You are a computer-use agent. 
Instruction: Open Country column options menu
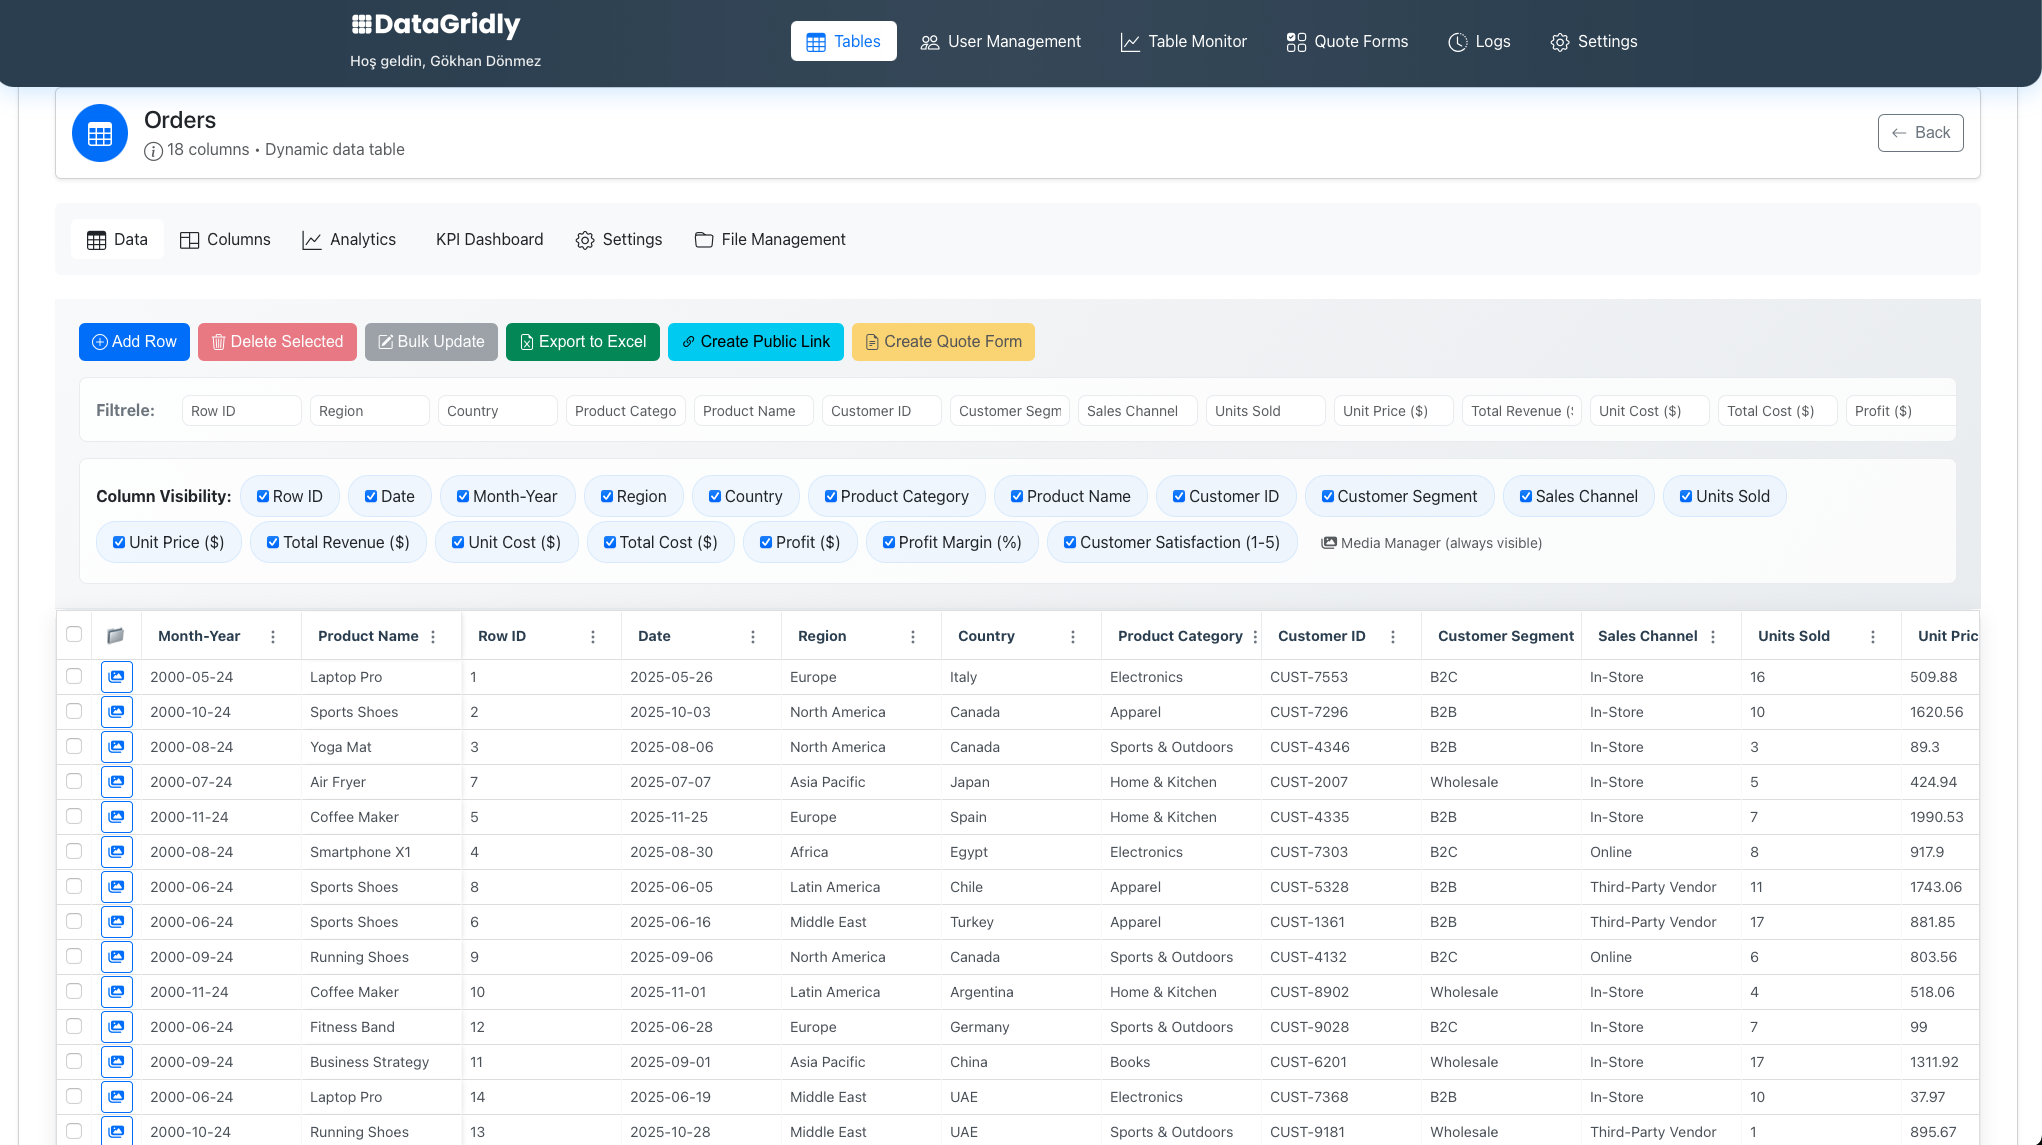click(x=1073, y=637)
